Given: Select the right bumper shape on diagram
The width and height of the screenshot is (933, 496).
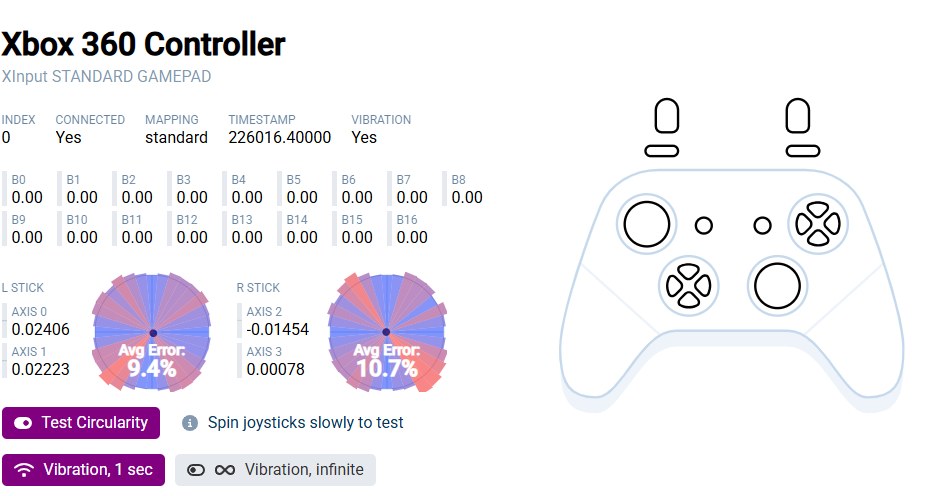Looking at the screenshot, I should pyautogui.click(x=803, y=151).
